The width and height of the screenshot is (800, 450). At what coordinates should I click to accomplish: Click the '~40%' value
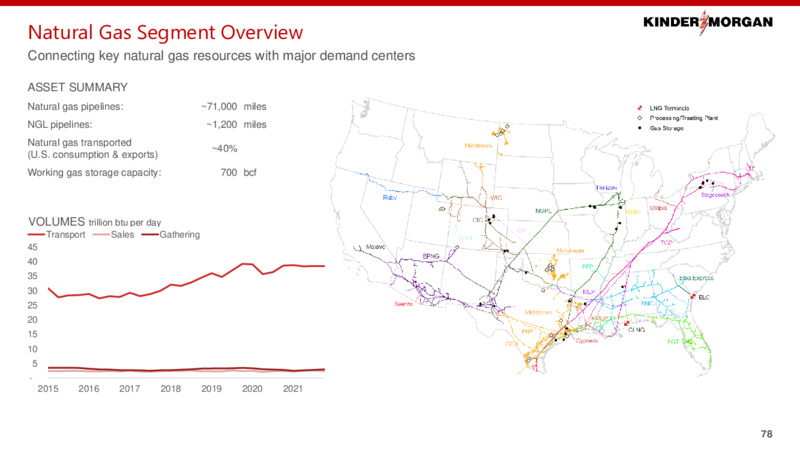pyautogui.click(x=224, y=148)
